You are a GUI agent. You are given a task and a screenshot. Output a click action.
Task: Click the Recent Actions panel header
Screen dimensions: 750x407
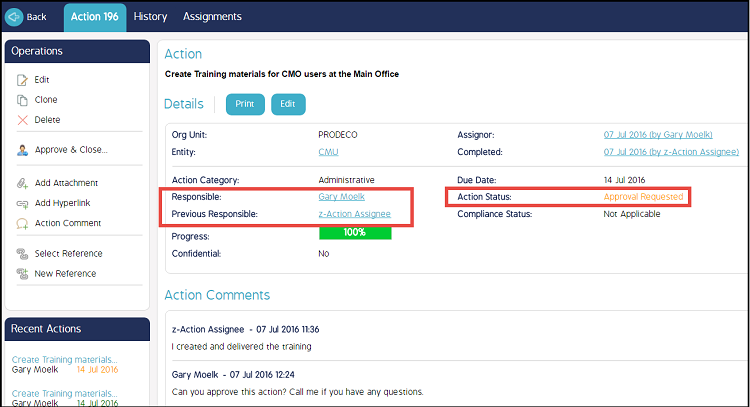(x=77, y=329)
